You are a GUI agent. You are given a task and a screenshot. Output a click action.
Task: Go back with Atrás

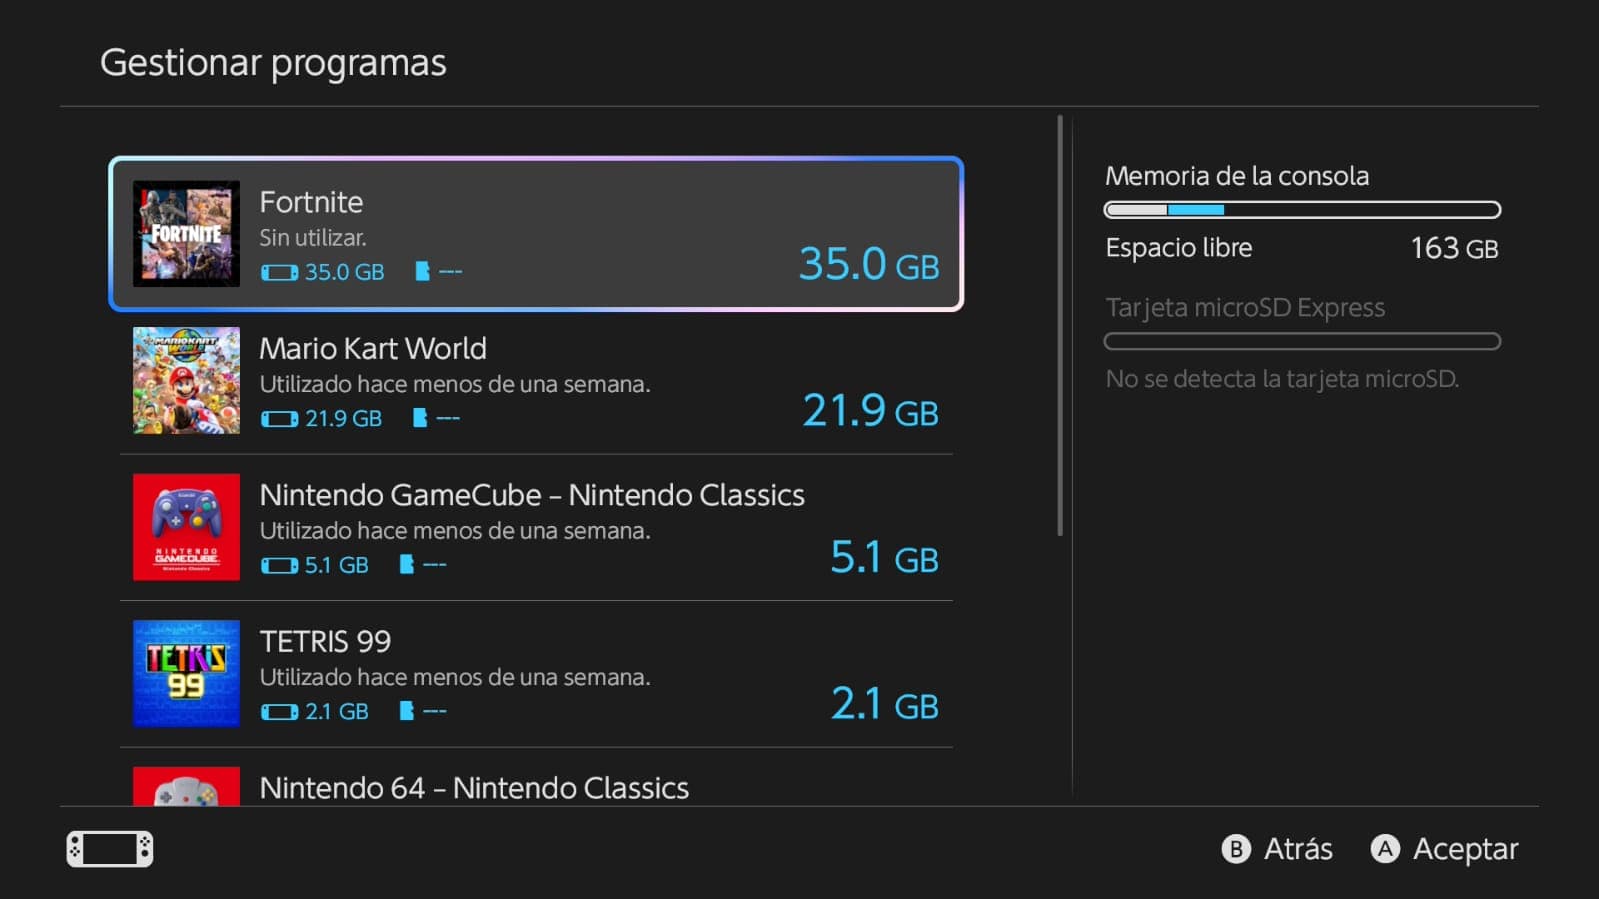tap(1278, 849)
